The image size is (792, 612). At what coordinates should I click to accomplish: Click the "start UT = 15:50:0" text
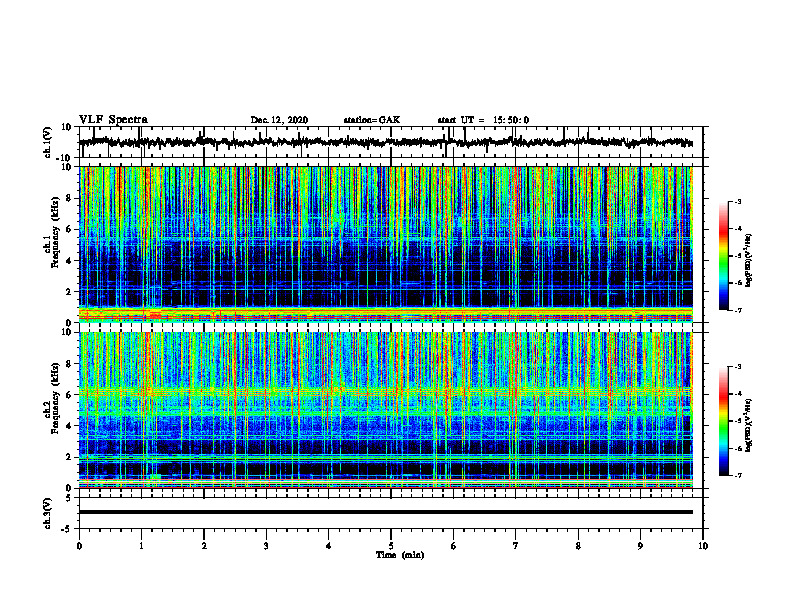tap(483, 120)
